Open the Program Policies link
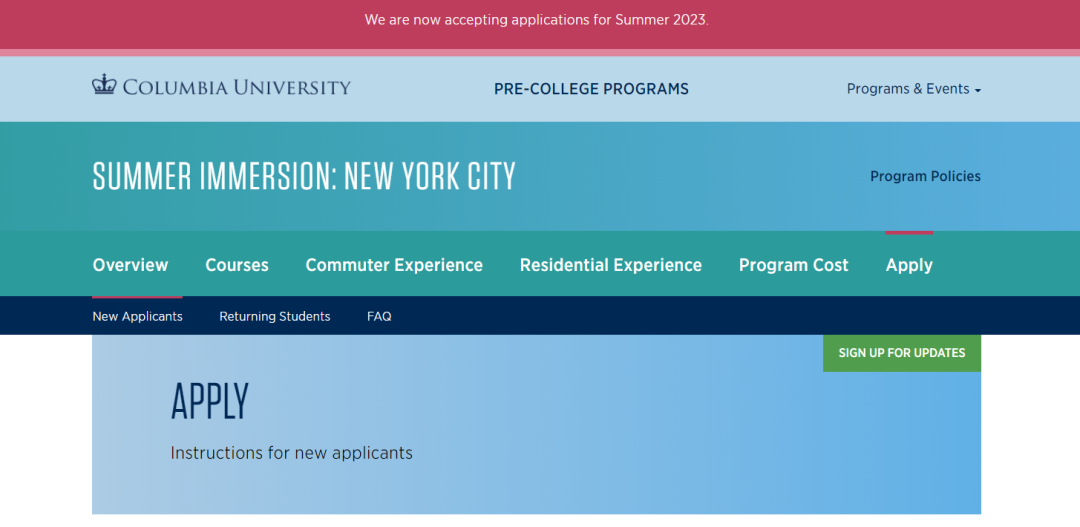Screen dimensions: 1080x527 (x=925, y=176)
